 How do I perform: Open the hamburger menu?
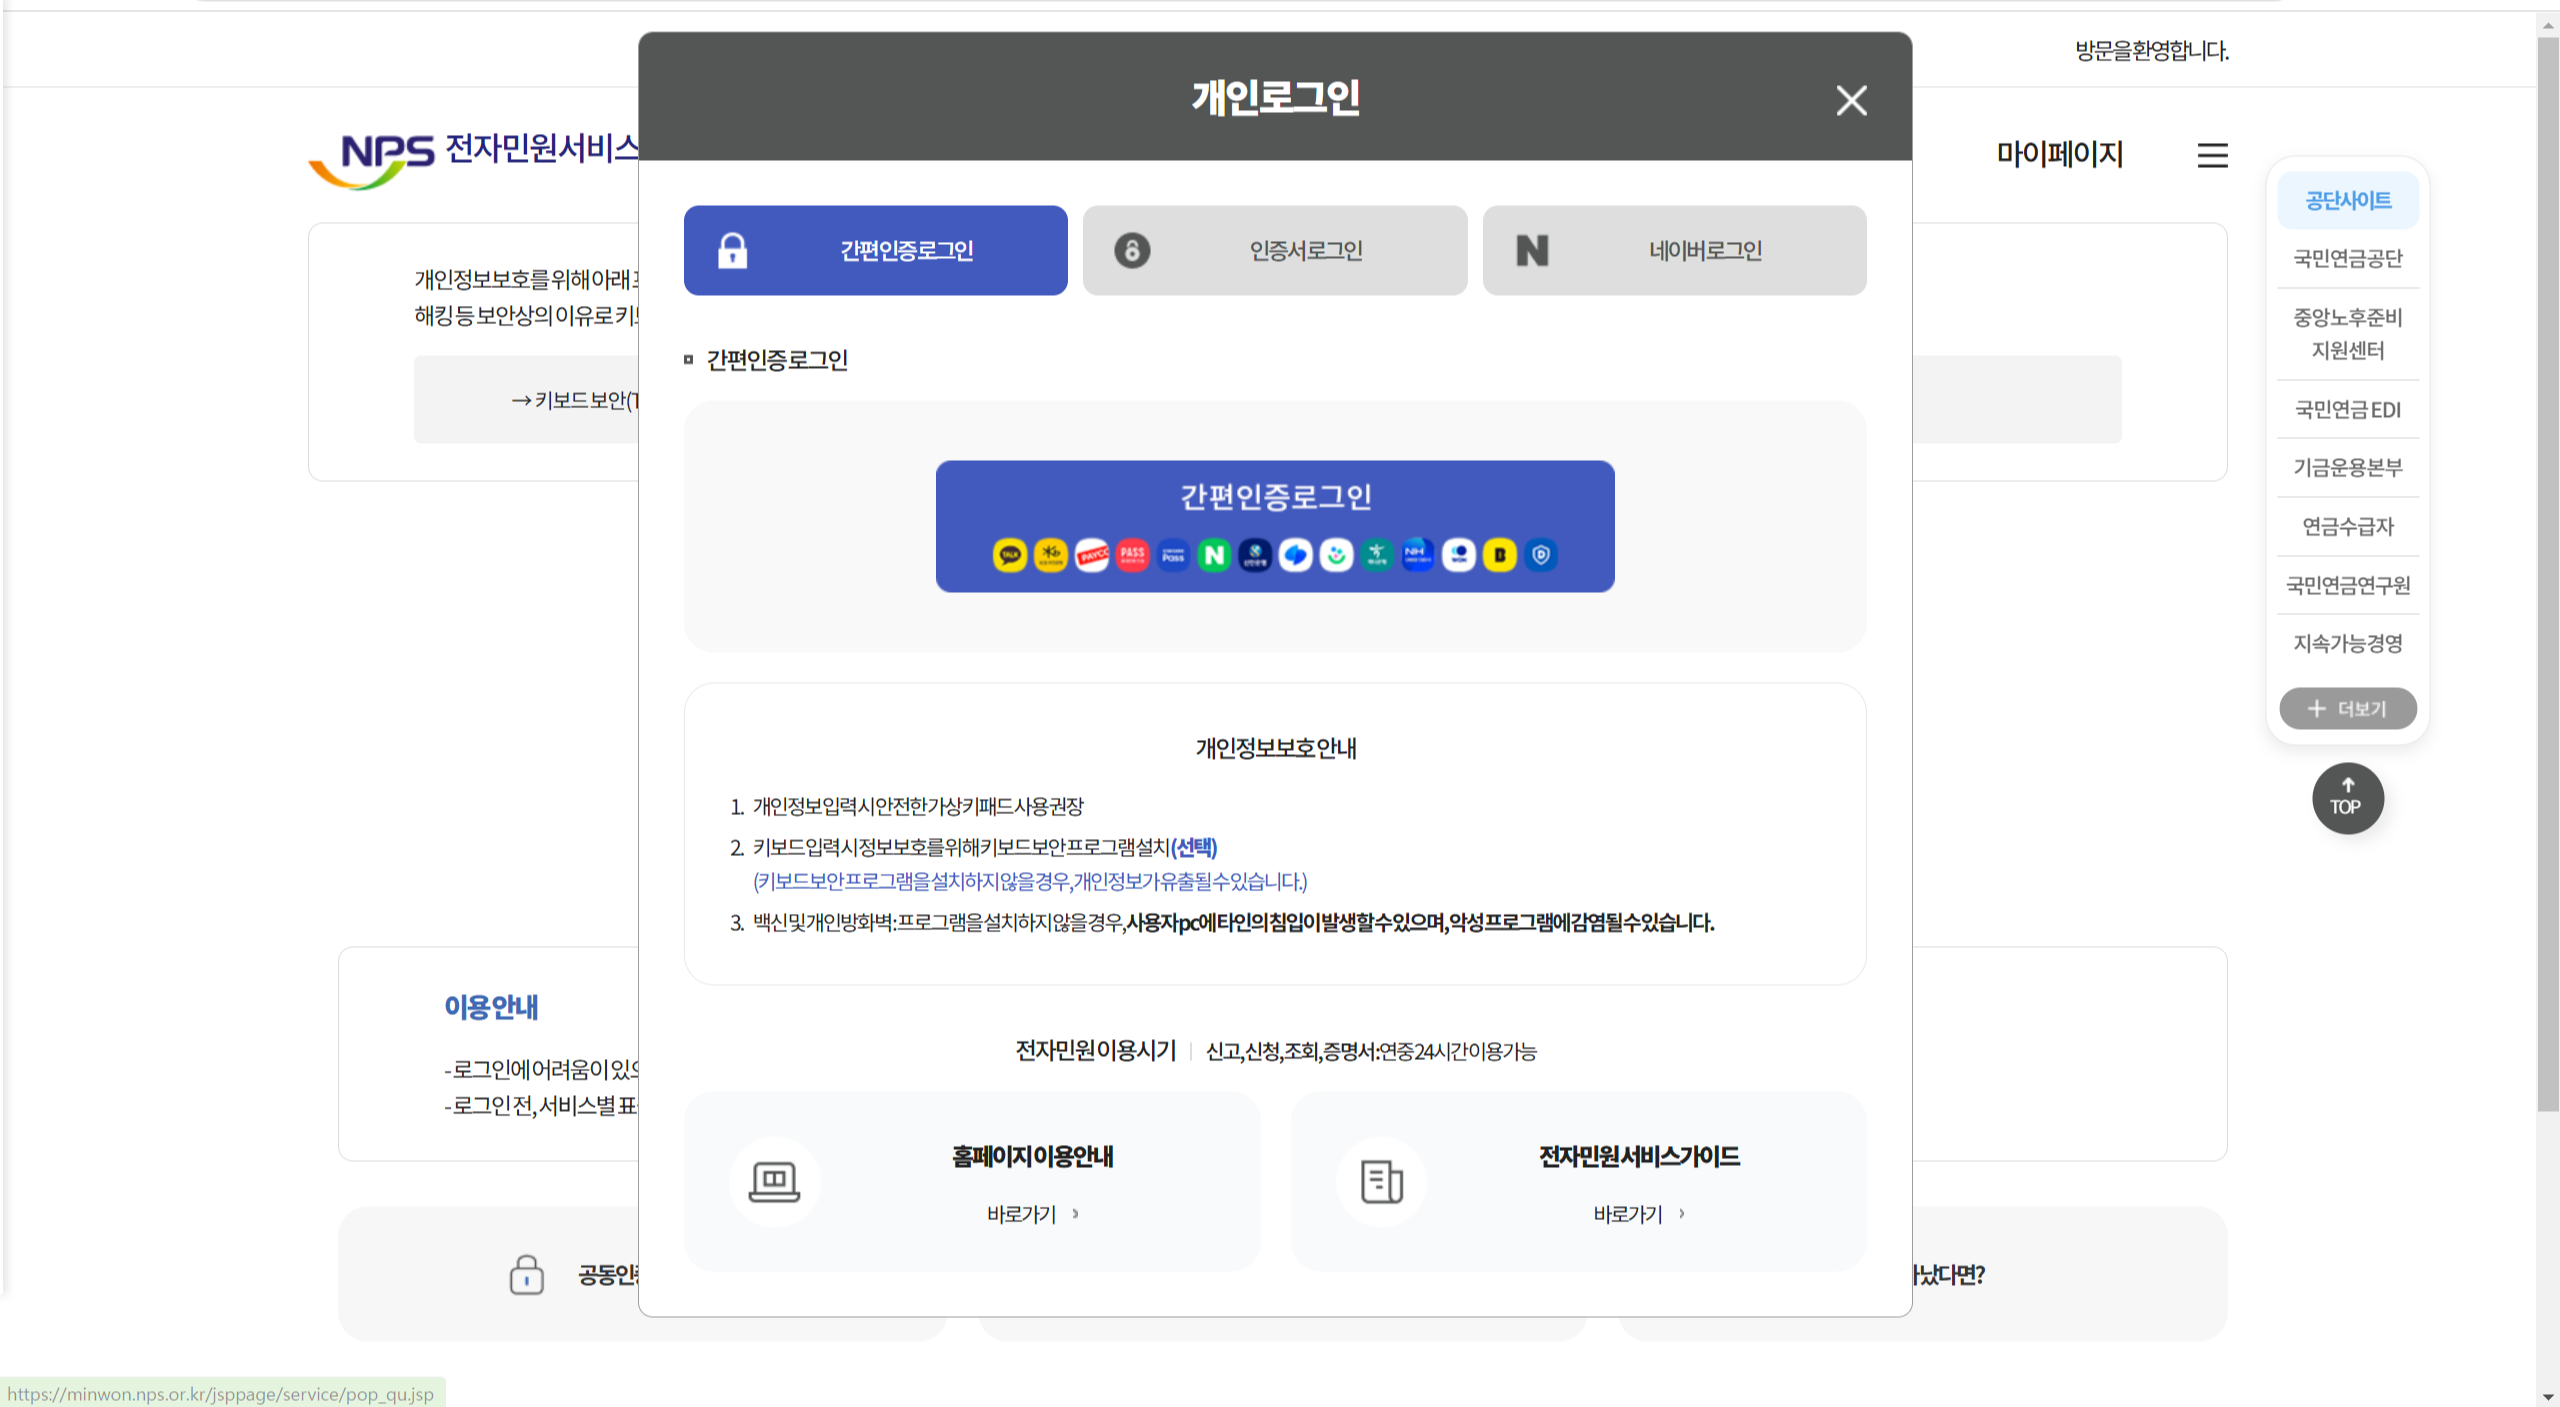point(2211,155)
